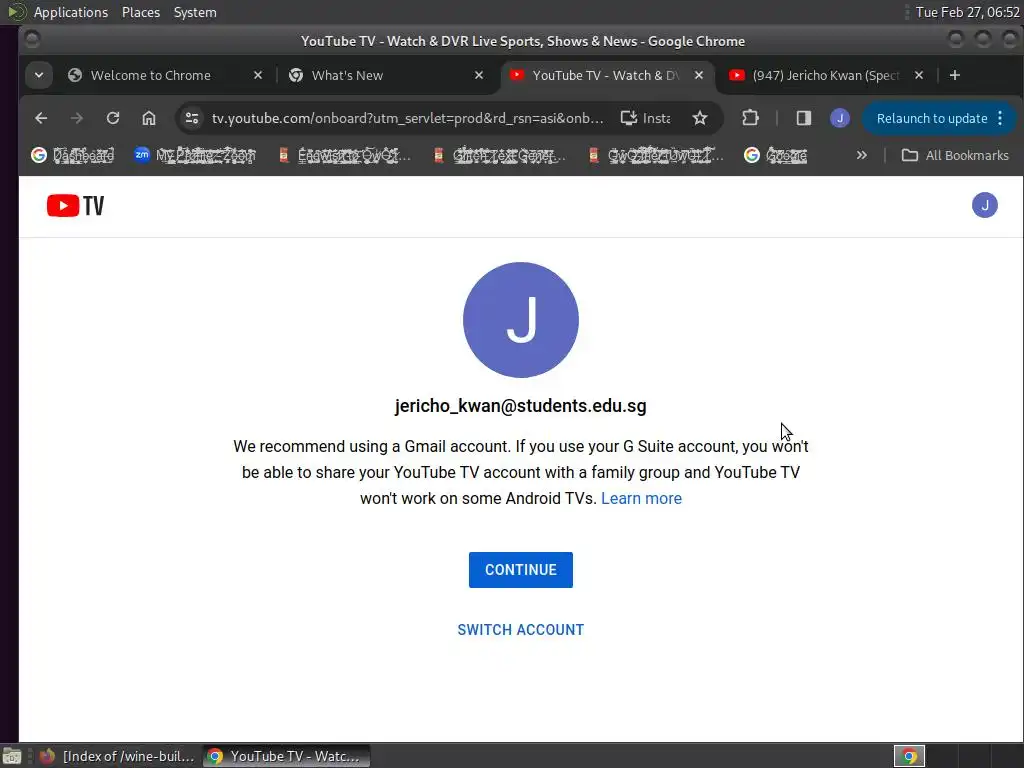Image resolution: width=1024 pixels, height=768 pixels.
Task: Click the show desktop icon in taskbar
Action: pyautogui.click(x=12, y=756)
